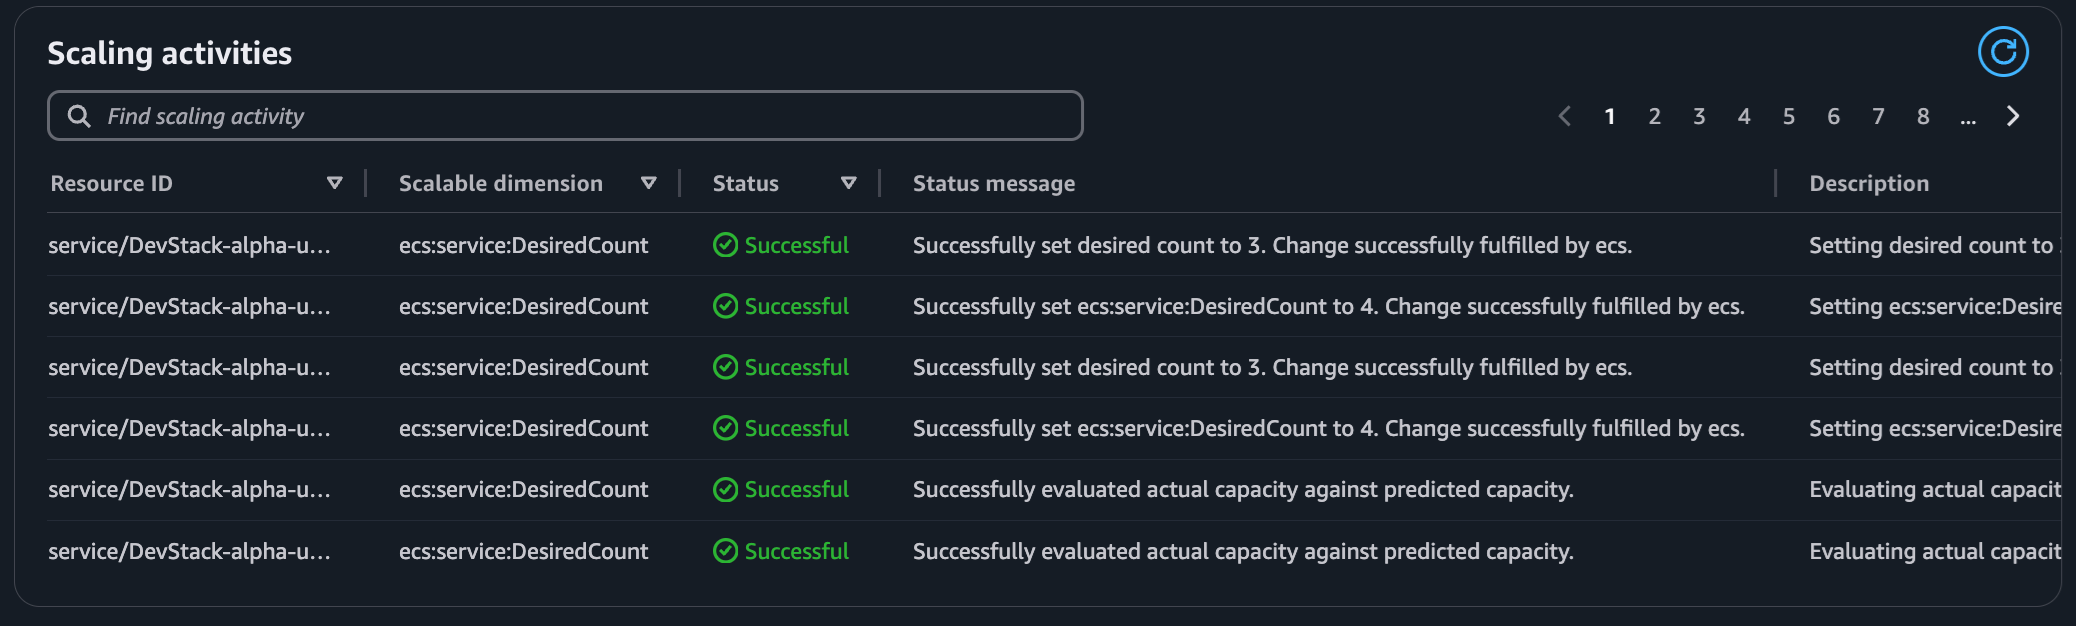Click the Description column header
The height and width of the screenshot is (626, 2076).
click(1869, 183)
